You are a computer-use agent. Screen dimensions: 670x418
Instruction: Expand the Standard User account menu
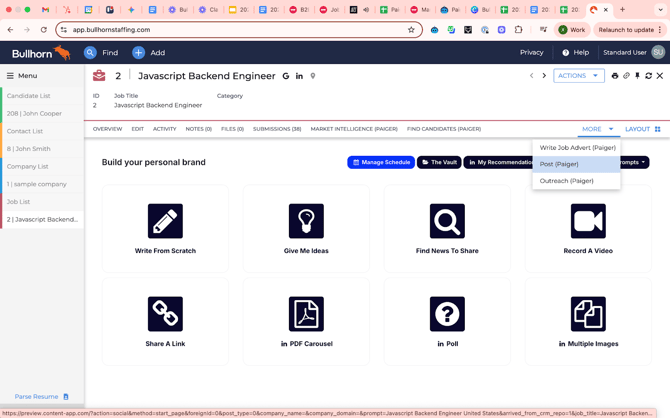pos(632,52)
